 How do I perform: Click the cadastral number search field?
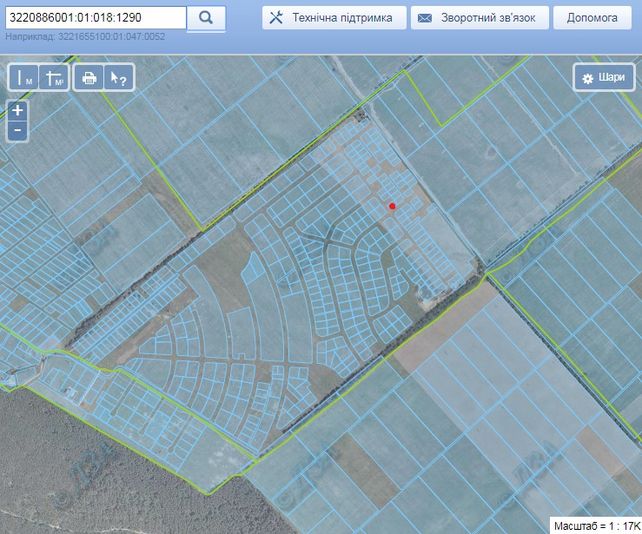(x=96, y=18)
